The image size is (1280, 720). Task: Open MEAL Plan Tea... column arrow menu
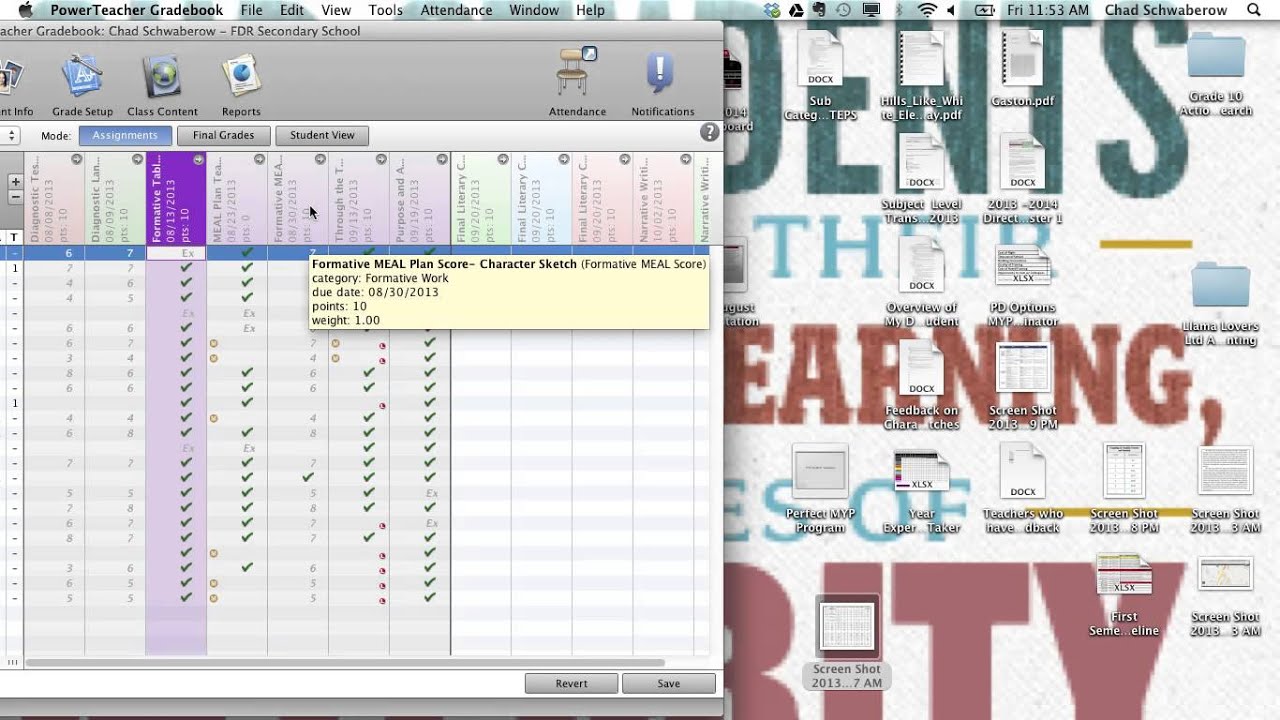coord(259,160)
